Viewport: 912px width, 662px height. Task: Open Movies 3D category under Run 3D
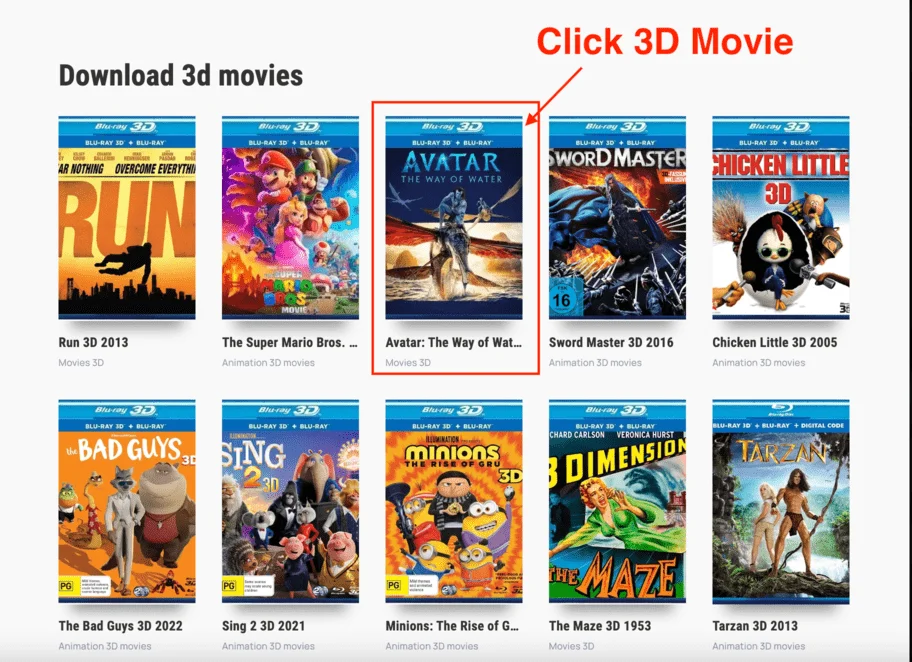pyautogui.click(x=81, y=362)
